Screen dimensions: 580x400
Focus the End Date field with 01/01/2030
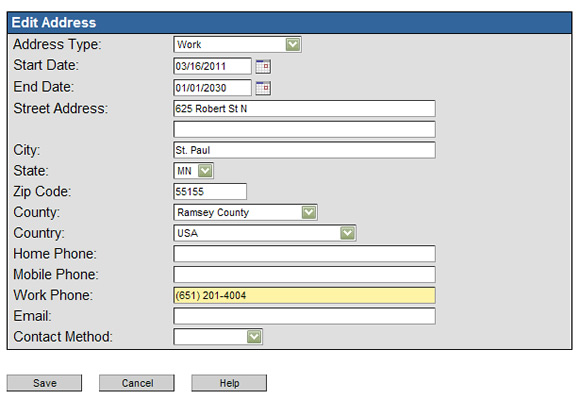(x=212, y=88)
